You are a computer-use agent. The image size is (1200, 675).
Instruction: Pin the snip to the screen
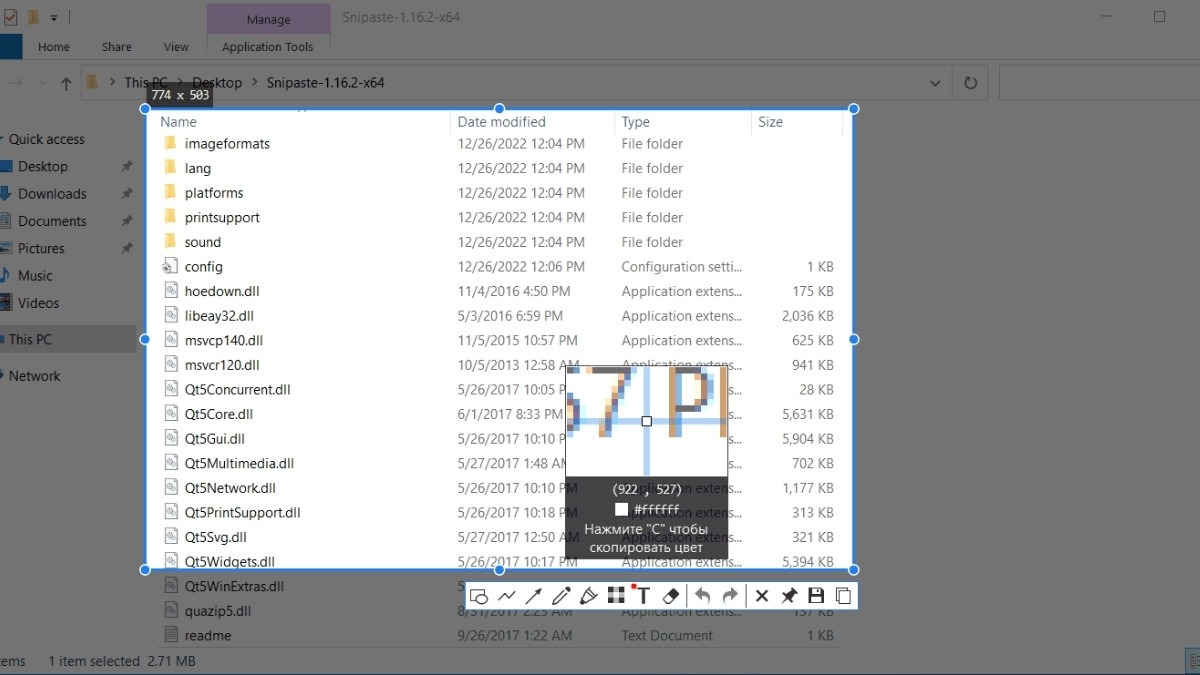point(789,596)
